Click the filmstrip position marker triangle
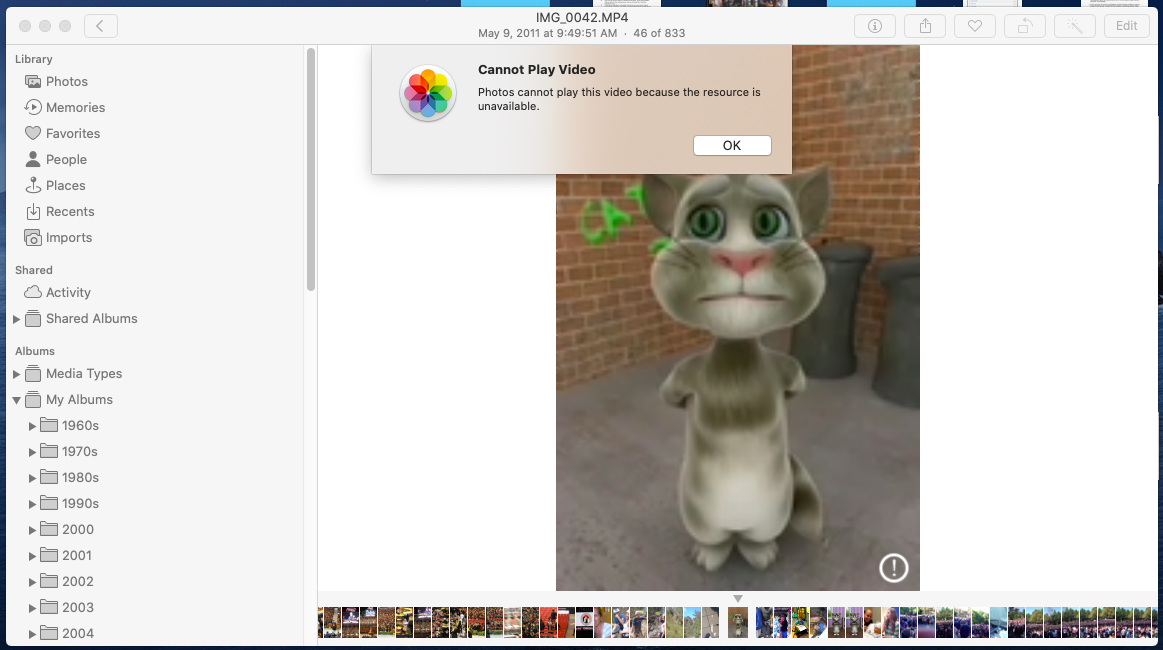The width and height of the screenshot is (1163, 650). [737, 598]
